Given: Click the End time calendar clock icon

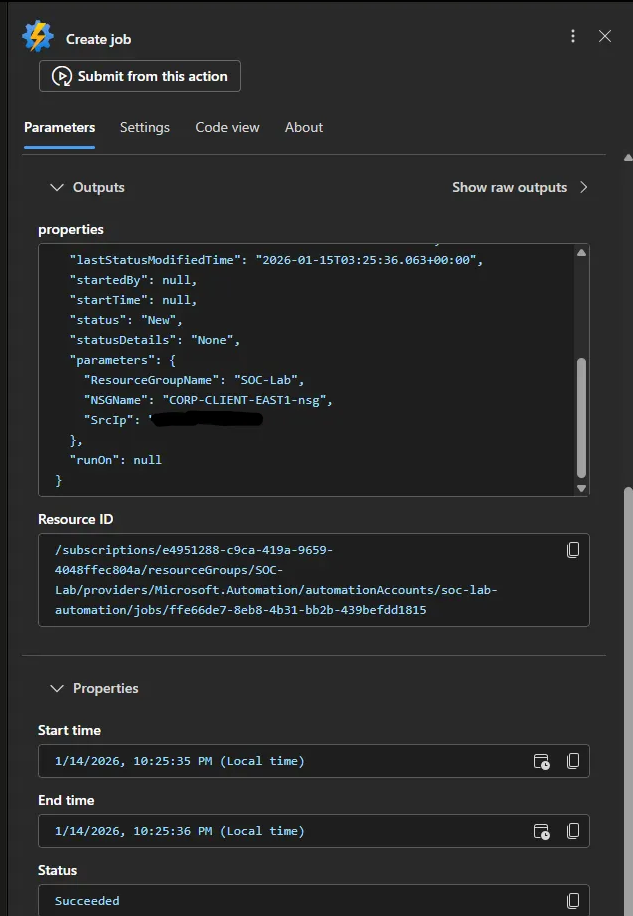Looking at the screenshot, I should click(x=541, y=831).
